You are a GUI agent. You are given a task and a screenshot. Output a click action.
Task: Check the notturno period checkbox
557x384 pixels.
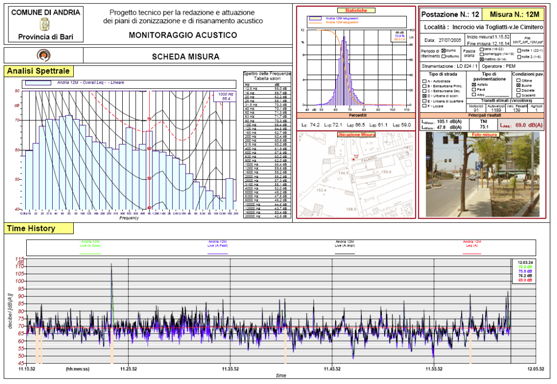coord(443,56)
